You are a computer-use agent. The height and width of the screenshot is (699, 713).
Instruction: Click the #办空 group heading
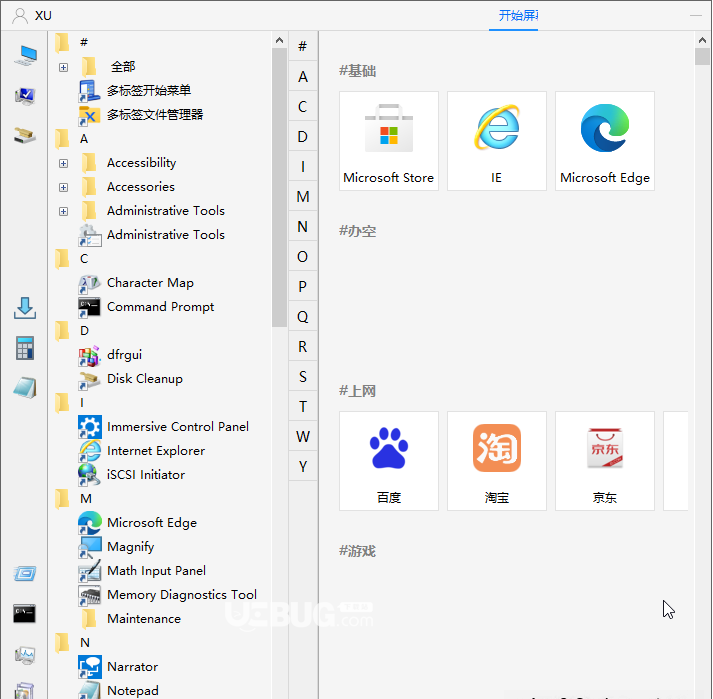pos(357,231)
